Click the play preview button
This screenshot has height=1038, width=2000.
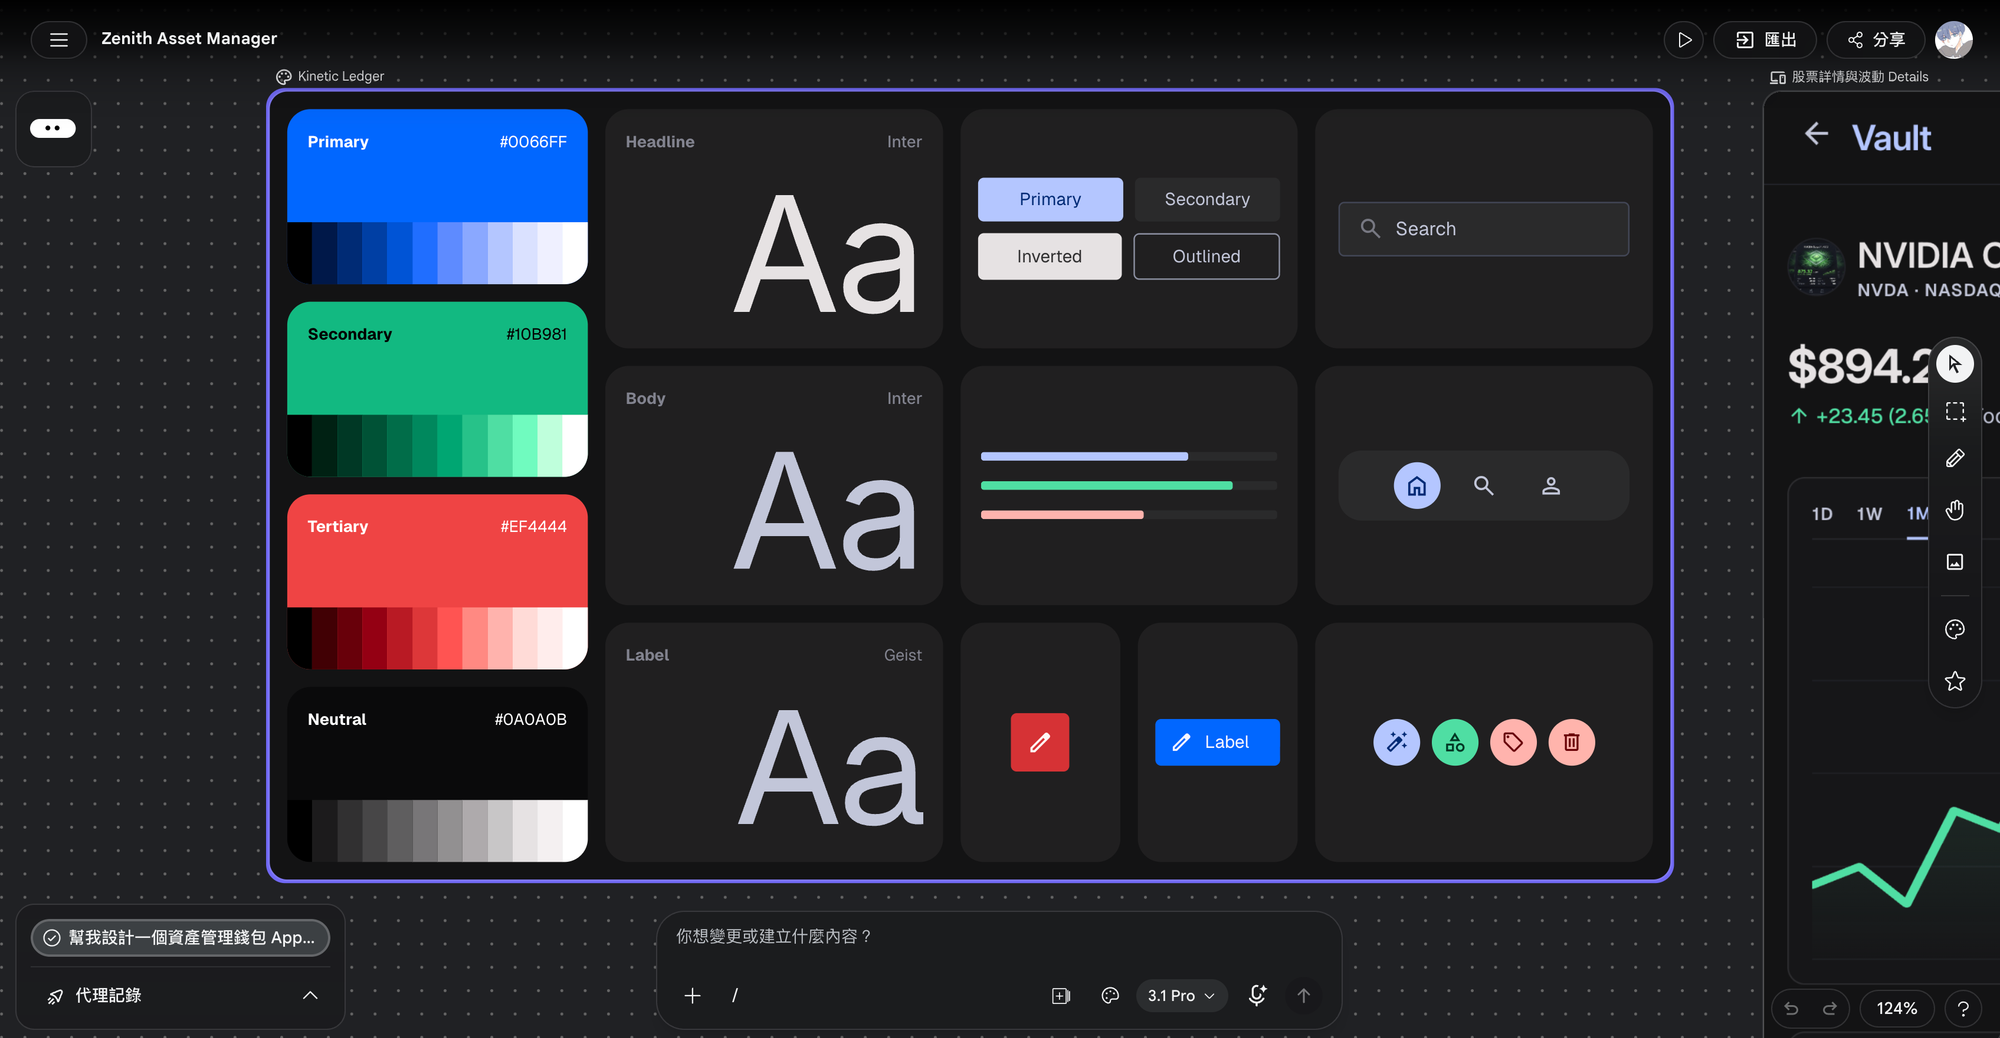pos(1684,40)
